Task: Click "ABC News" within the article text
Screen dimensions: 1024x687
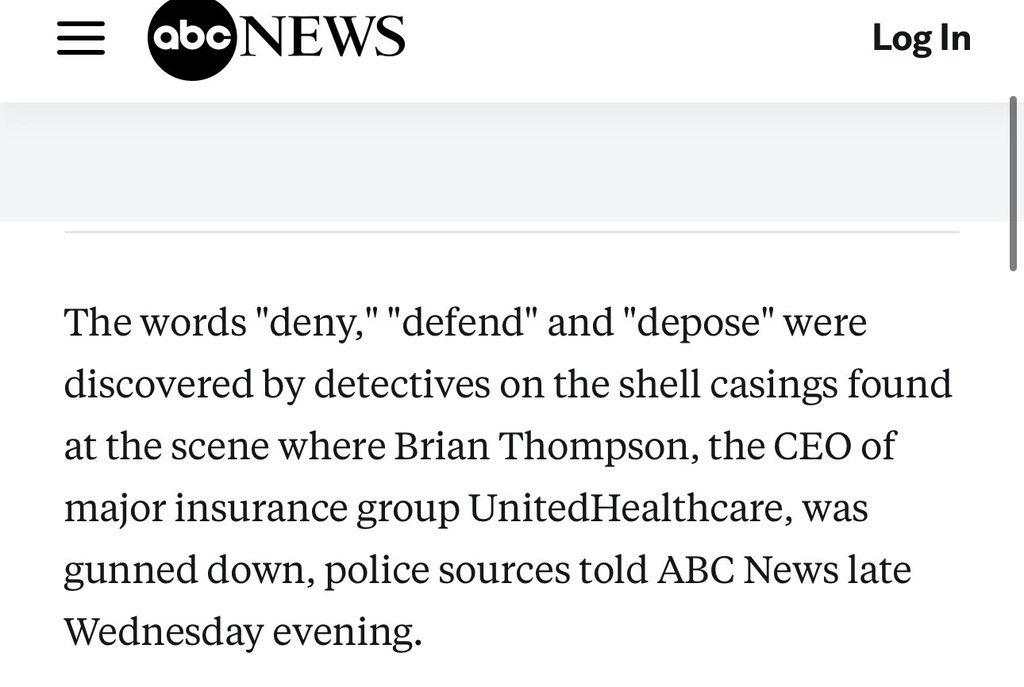Action: click(x=747, y=569)
